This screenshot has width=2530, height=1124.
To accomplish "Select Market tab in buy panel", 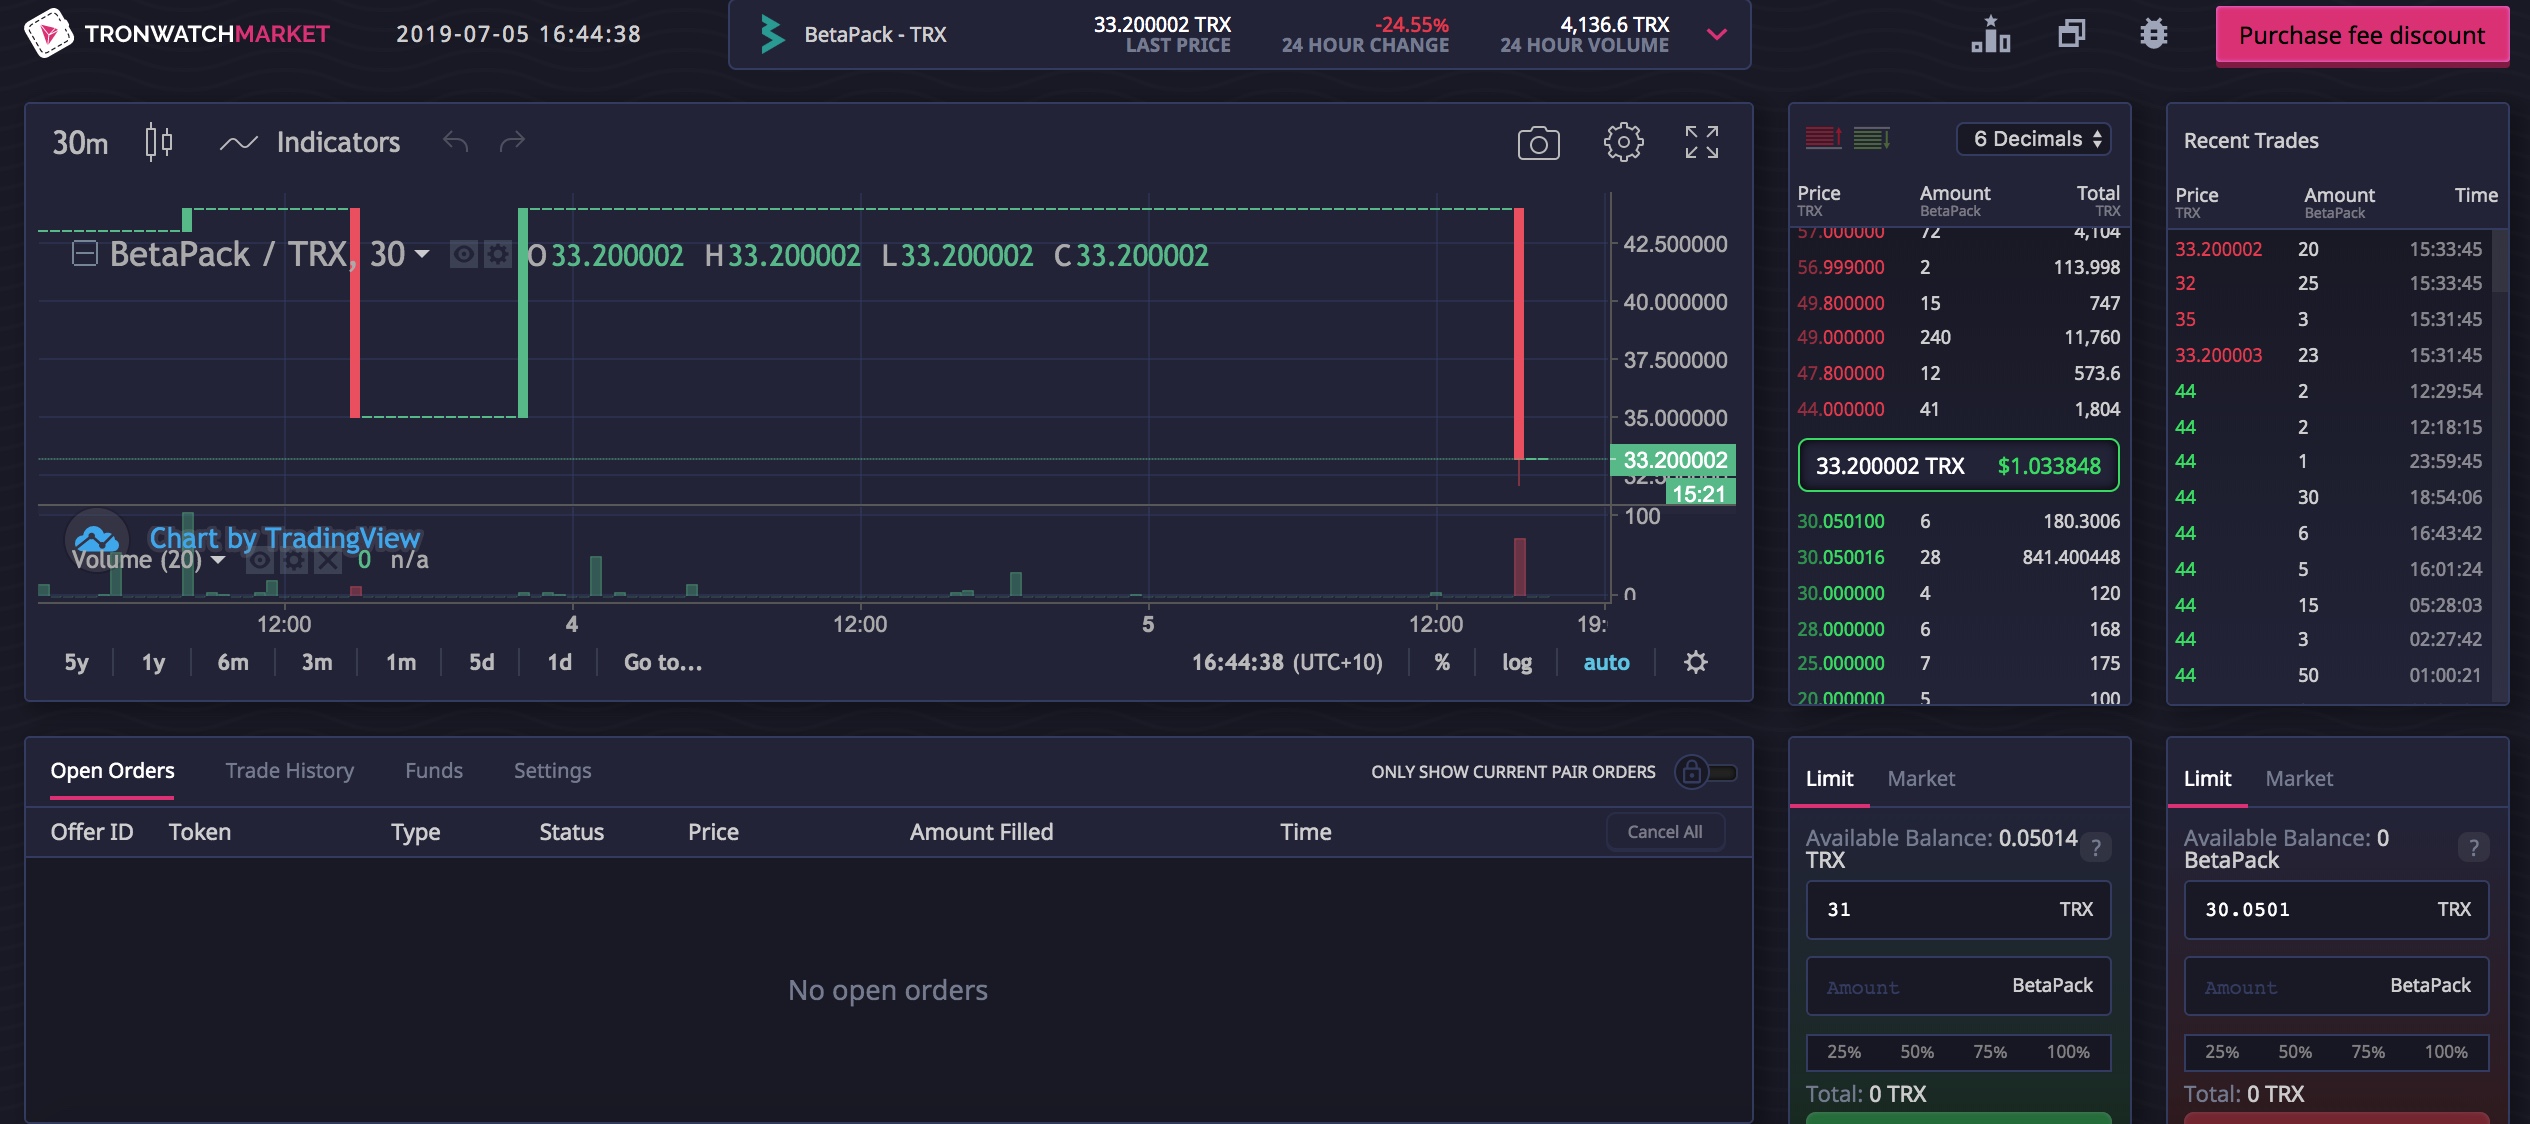I will click(x=1921, y=778).
